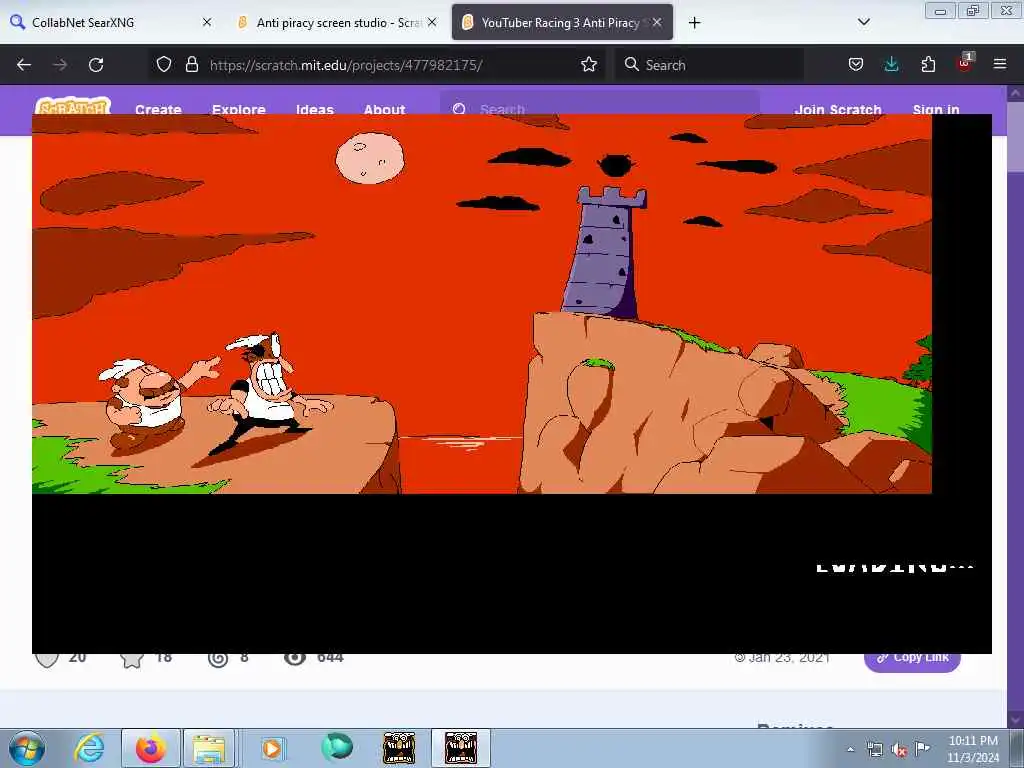Open the browser extensions puzzle icon
The width and height of the screenshot is (1024, 768).
point(928,64)
